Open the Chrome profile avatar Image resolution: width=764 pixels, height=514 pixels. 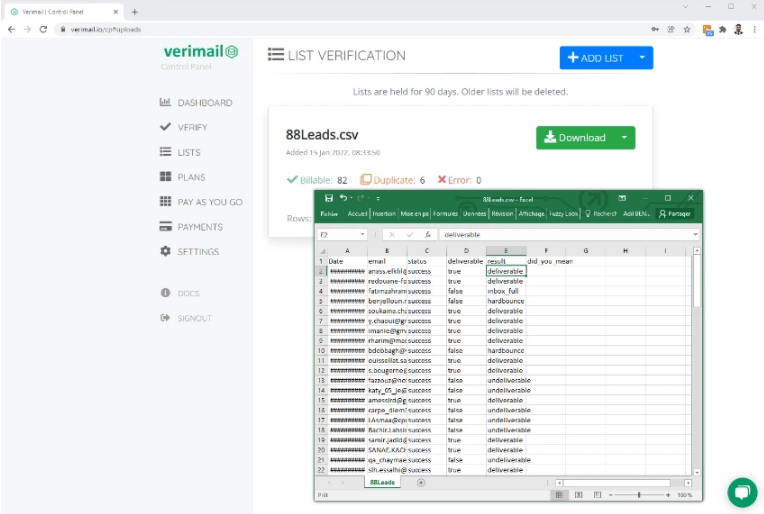point(738,29)
